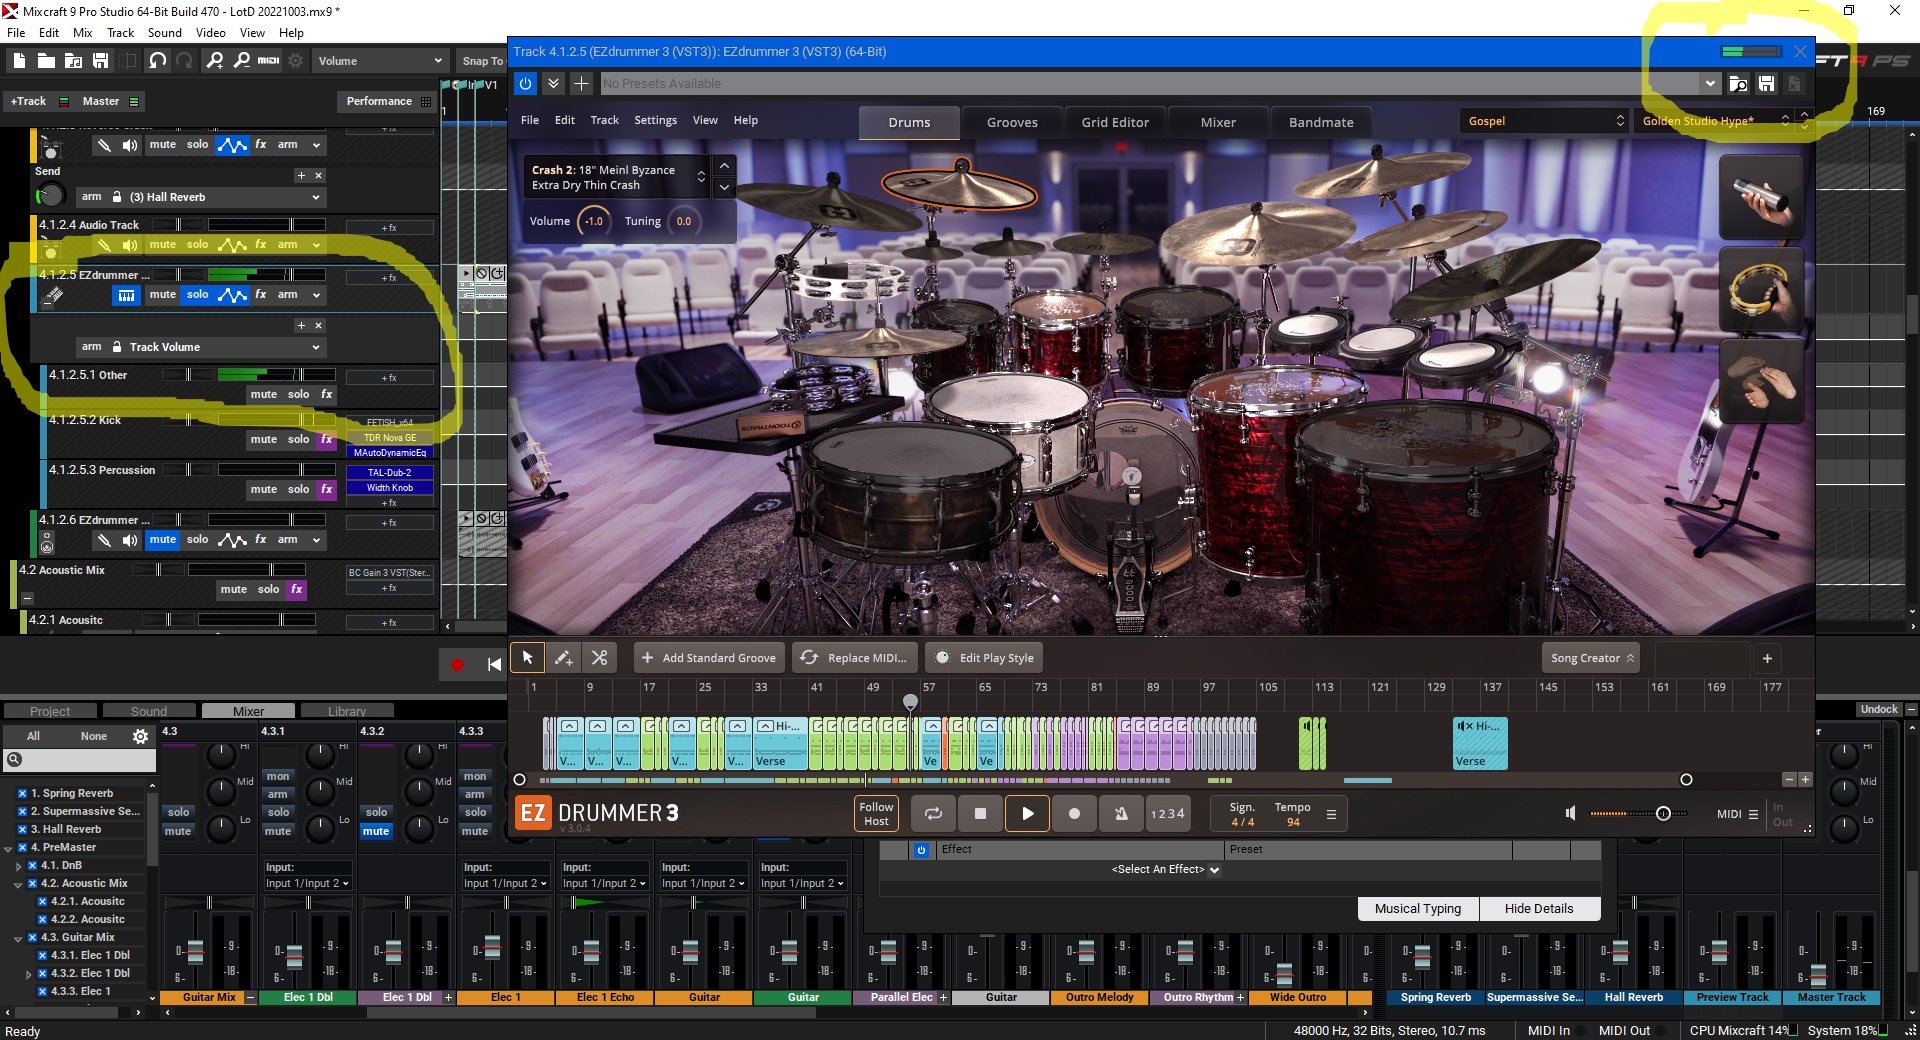Mute the 4.1.2.5 EZdrummer track
Screen dimensions: 1920x1040
point(162,295)
